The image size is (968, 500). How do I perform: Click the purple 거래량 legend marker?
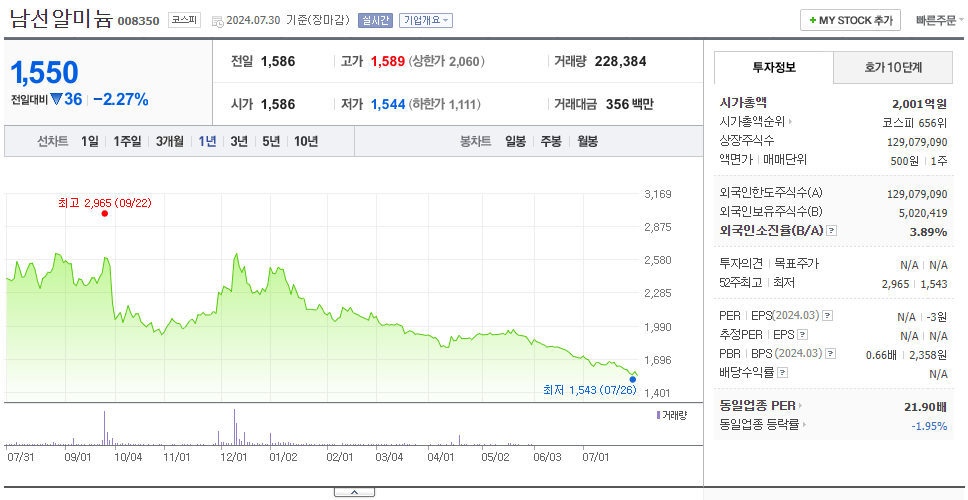pyautogui.click(x=659, y=415)
